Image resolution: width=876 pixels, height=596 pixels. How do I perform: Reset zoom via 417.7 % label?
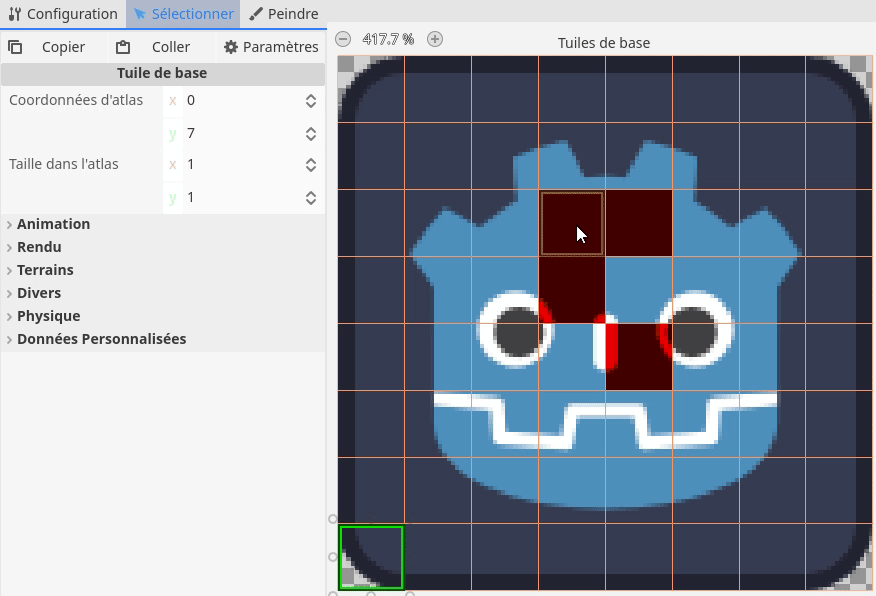click(388, 39)
